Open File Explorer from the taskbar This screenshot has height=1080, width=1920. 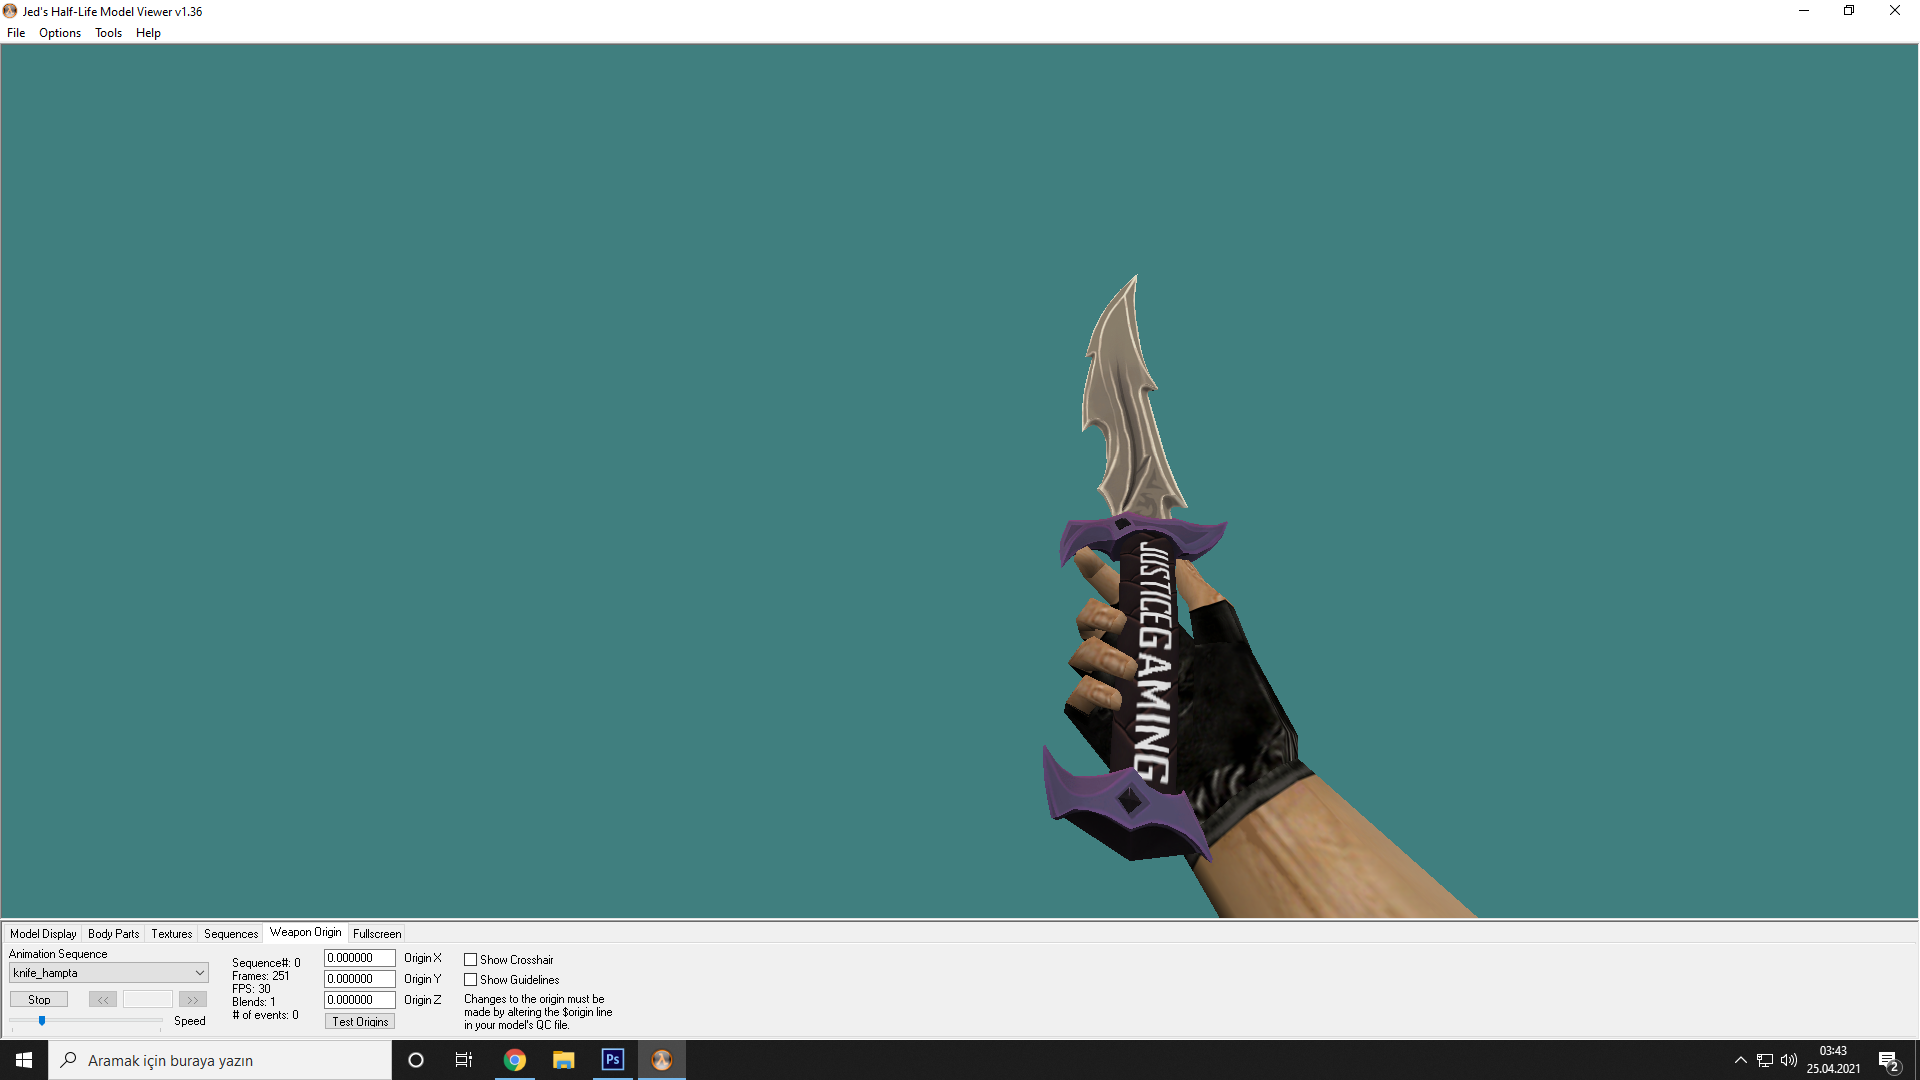(564, 1060)
